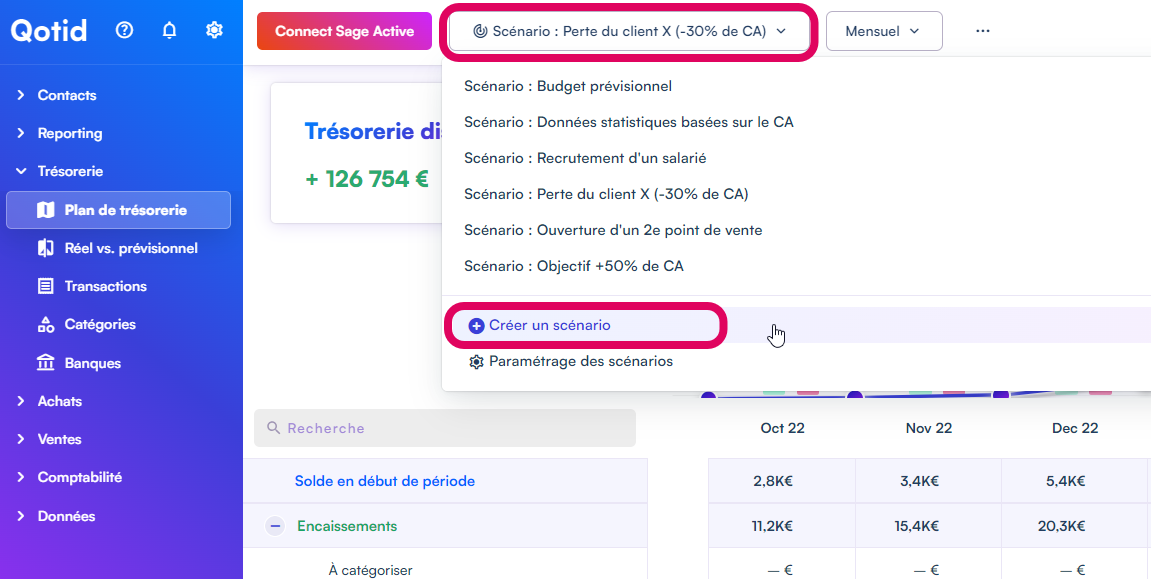Click the Réel vs. prévisionnel icon
Image resolution: width=1151 pixels, height=579 pixels.
tap(46, 248)
